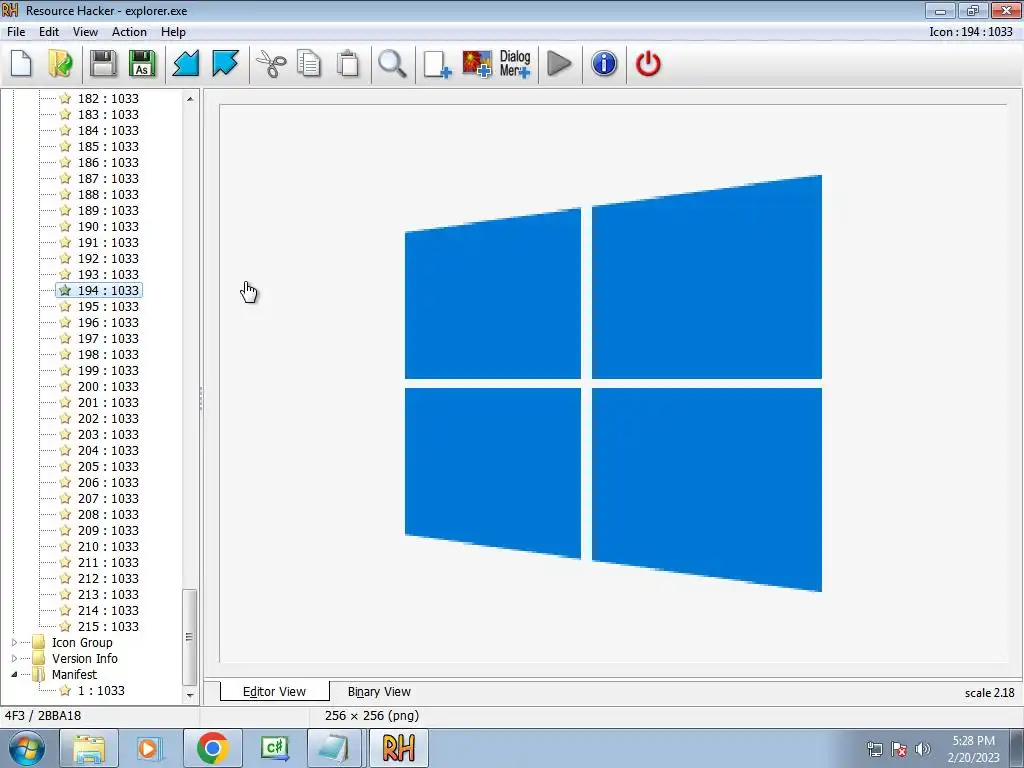The height and width of the screenshot is (768, 1024).
Task: Click the tree scrollbar up arrow
Action: [x=190, y=99]
